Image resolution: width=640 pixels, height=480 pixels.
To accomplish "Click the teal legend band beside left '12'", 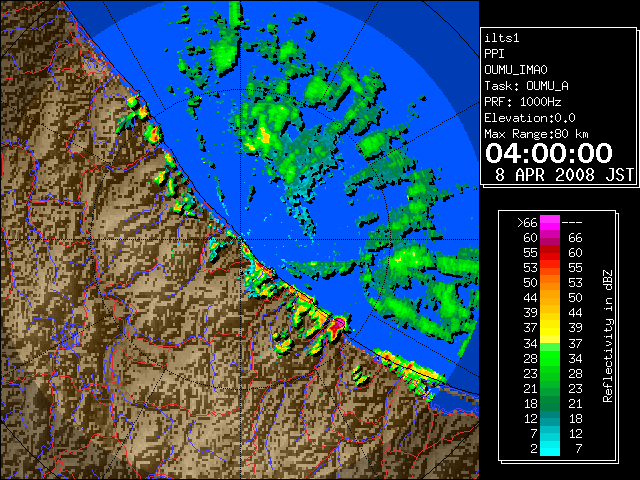I will [x=550, y=418].
